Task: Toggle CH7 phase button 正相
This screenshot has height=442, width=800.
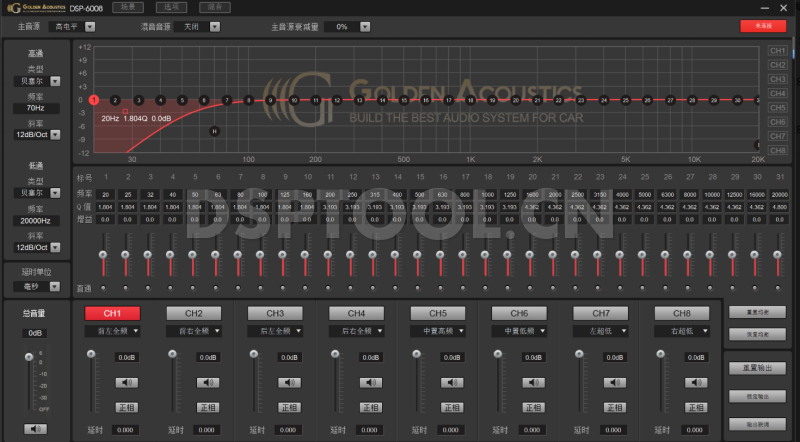Action: tap(615, 407)
